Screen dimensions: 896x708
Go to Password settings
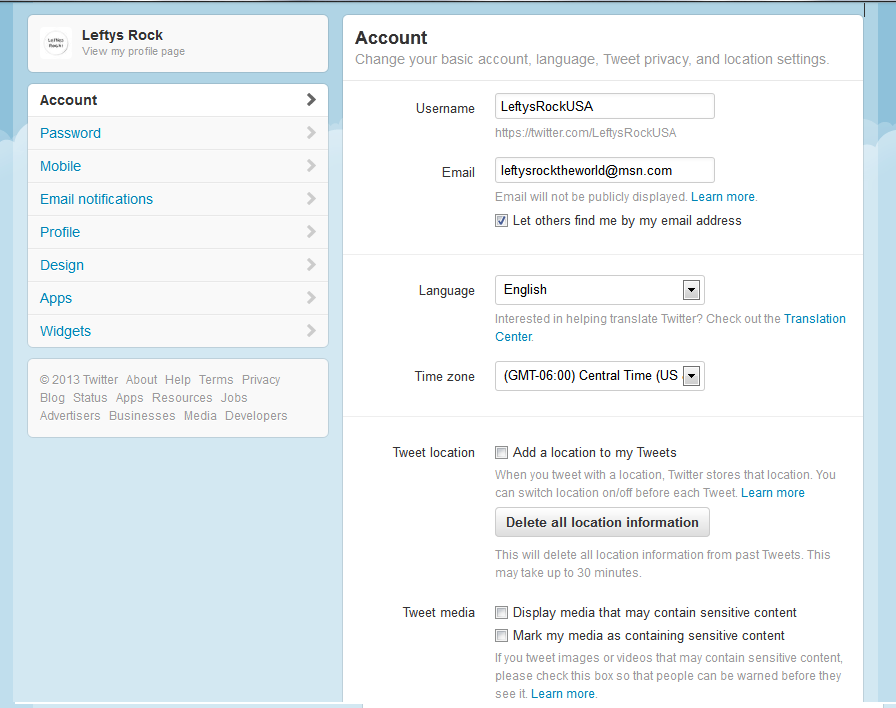pyautogui.click(x=178, y=133)
